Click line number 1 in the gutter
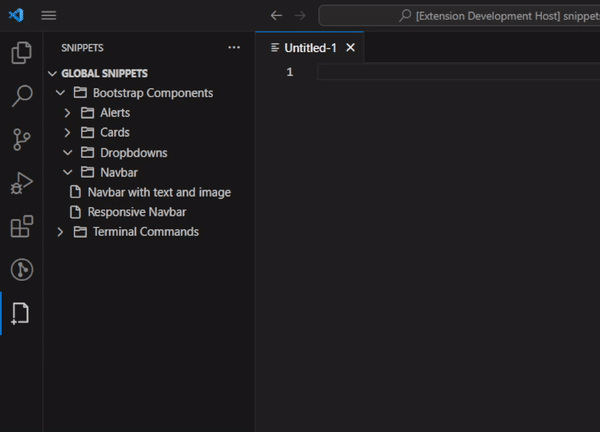This screenshot has height=432, width=600. pos(290,72)
